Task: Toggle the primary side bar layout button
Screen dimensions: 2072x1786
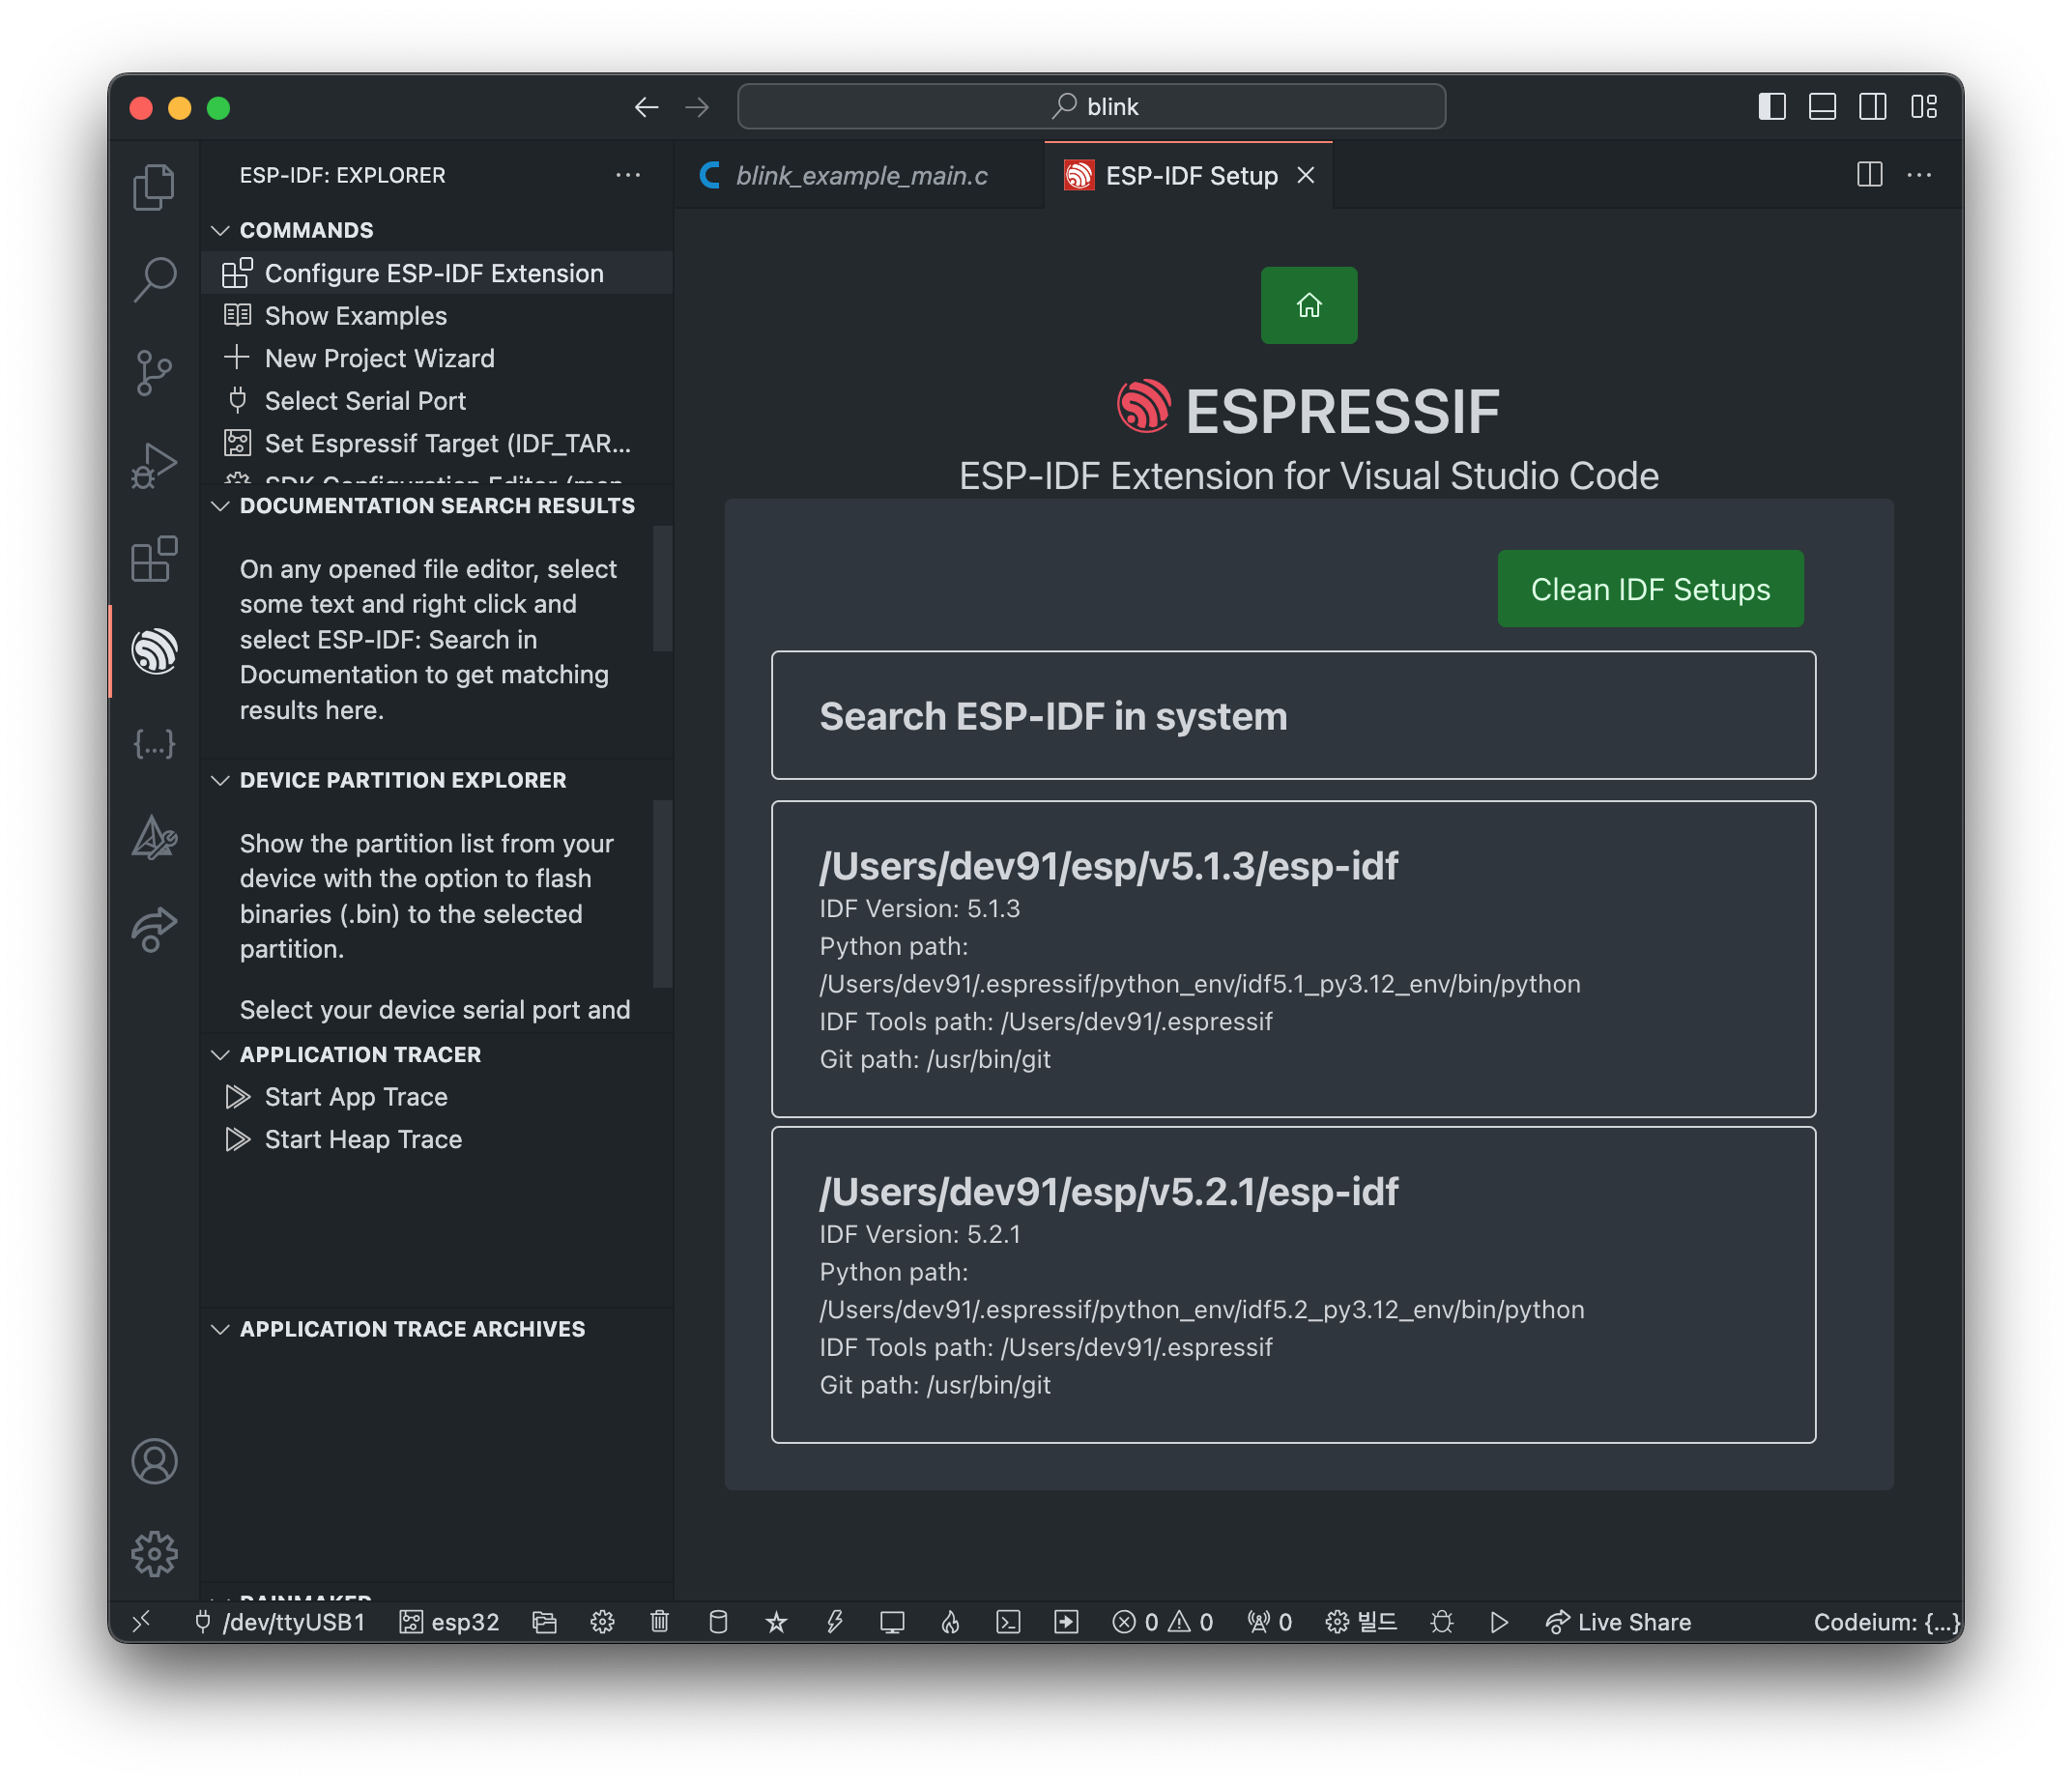Action: point(1771,107)
